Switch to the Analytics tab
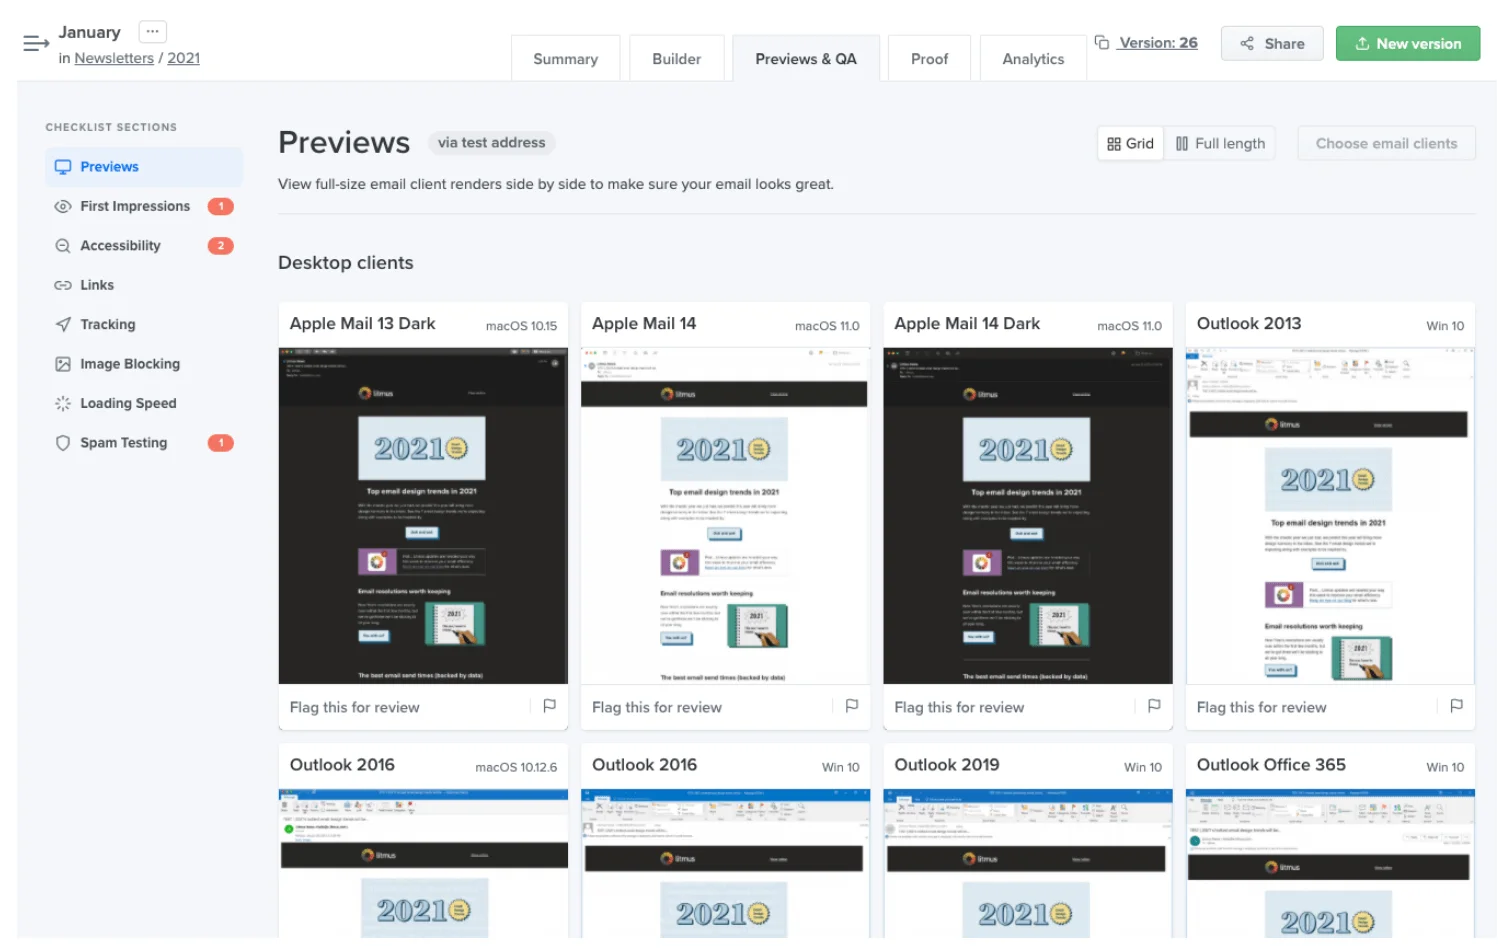 (1033, 59)
